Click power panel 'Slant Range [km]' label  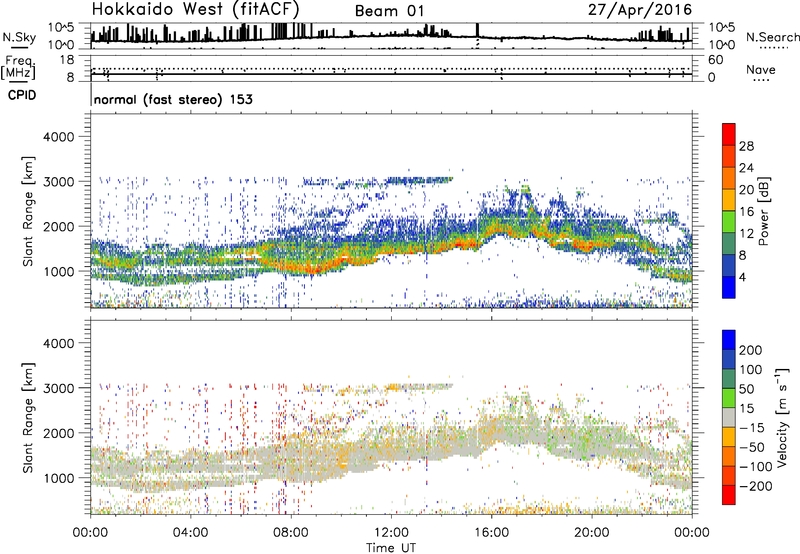point(29,211)
